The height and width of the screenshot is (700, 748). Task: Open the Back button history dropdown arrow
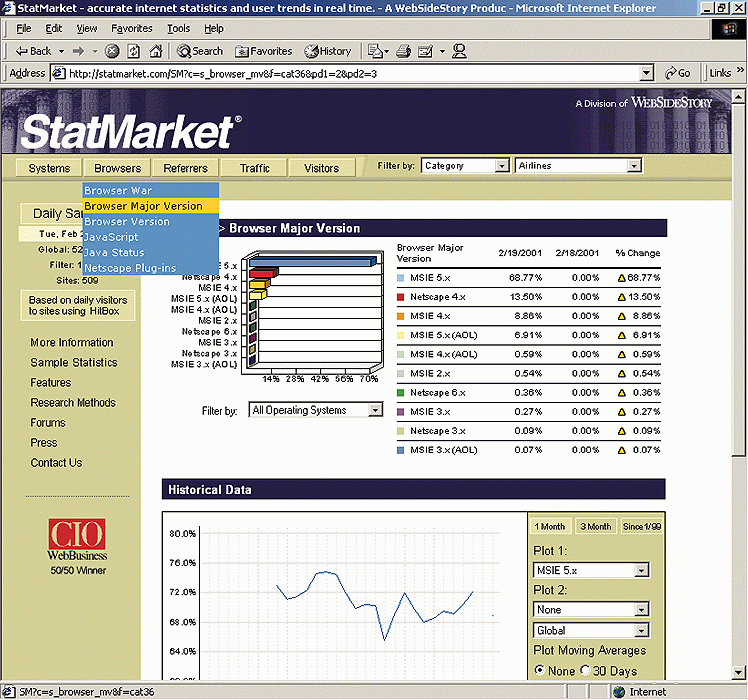click(x=61, y=51)
